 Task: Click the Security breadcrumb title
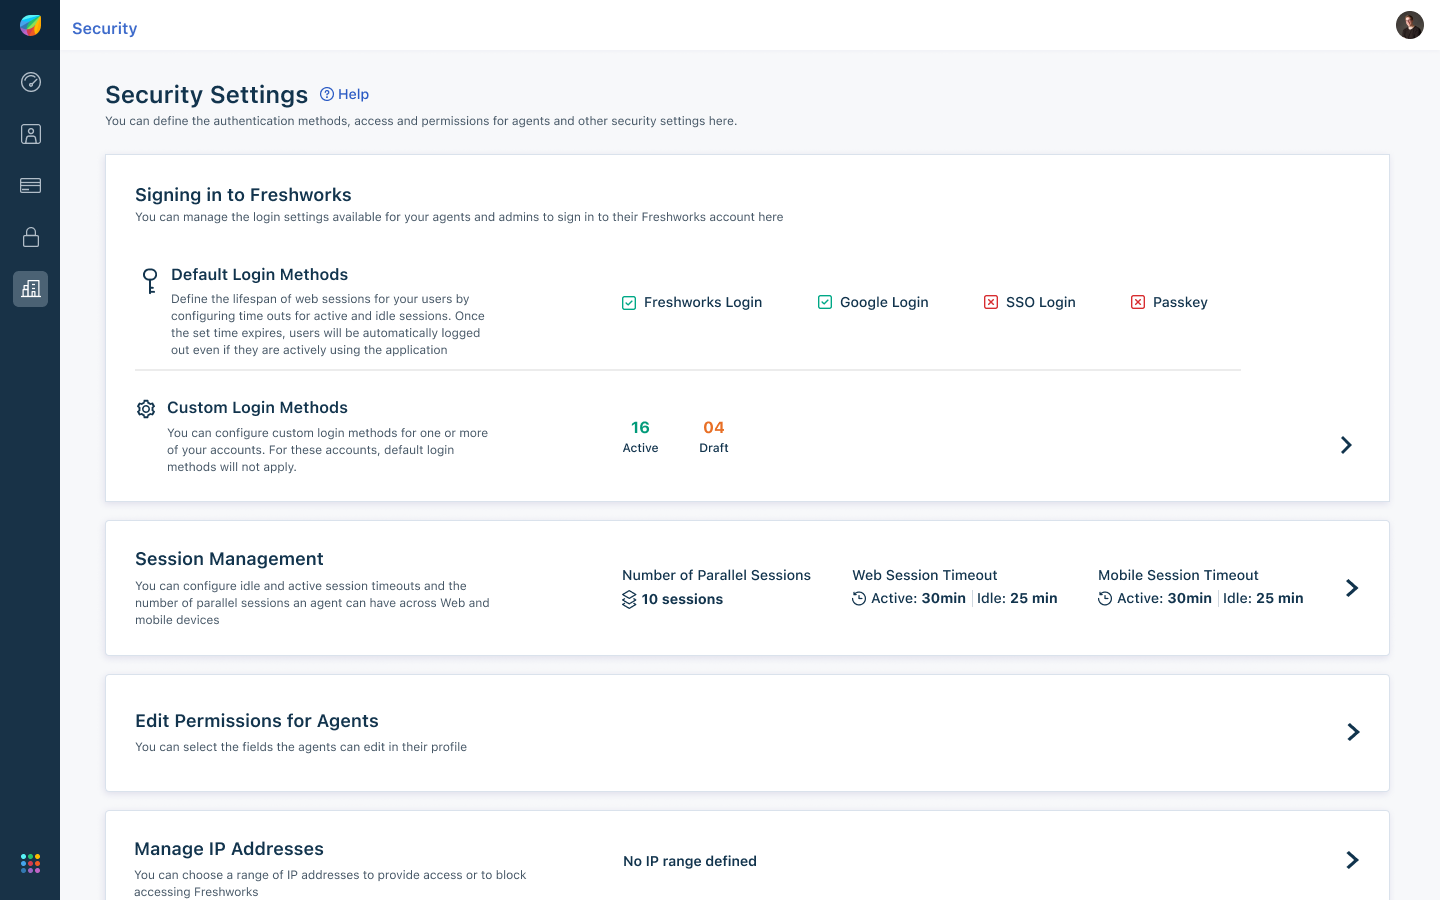(x=105, y=28)
